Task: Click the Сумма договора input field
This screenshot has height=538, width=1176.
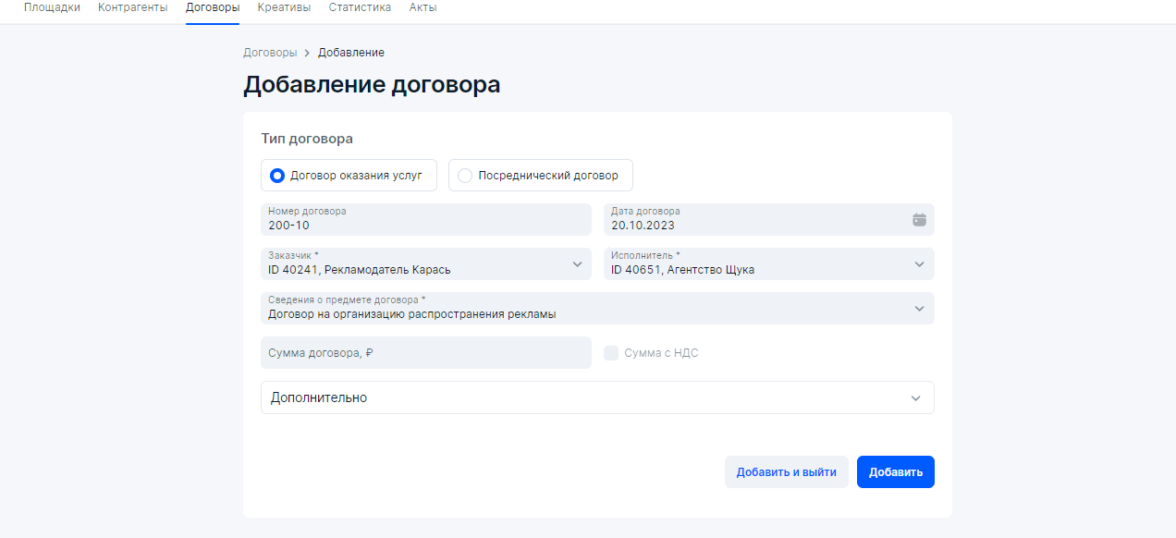Action: (426, 353)
